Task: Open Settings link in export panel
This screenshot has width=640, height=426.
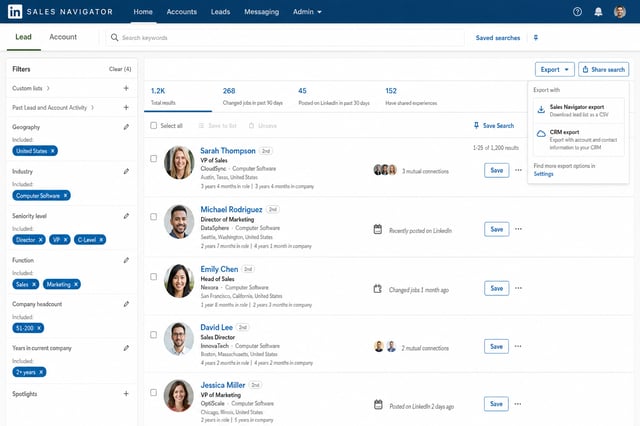Action: coord(544,174)
